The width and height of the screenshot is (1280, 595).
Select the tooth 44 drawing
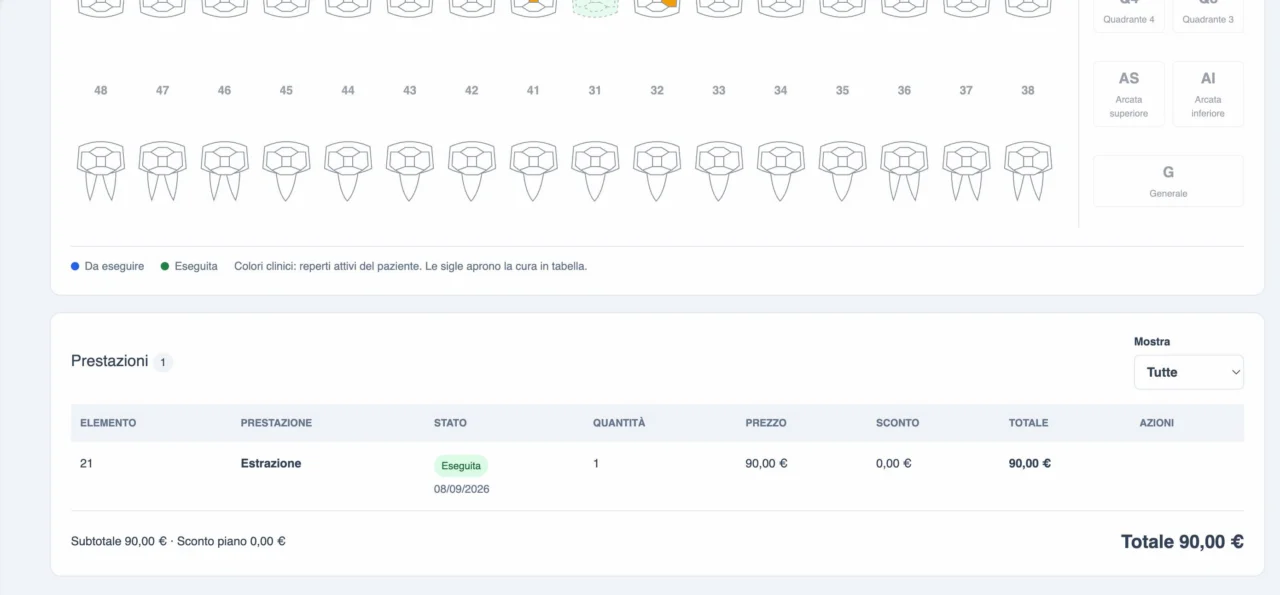pyautogui.click(x=348, y=171)
